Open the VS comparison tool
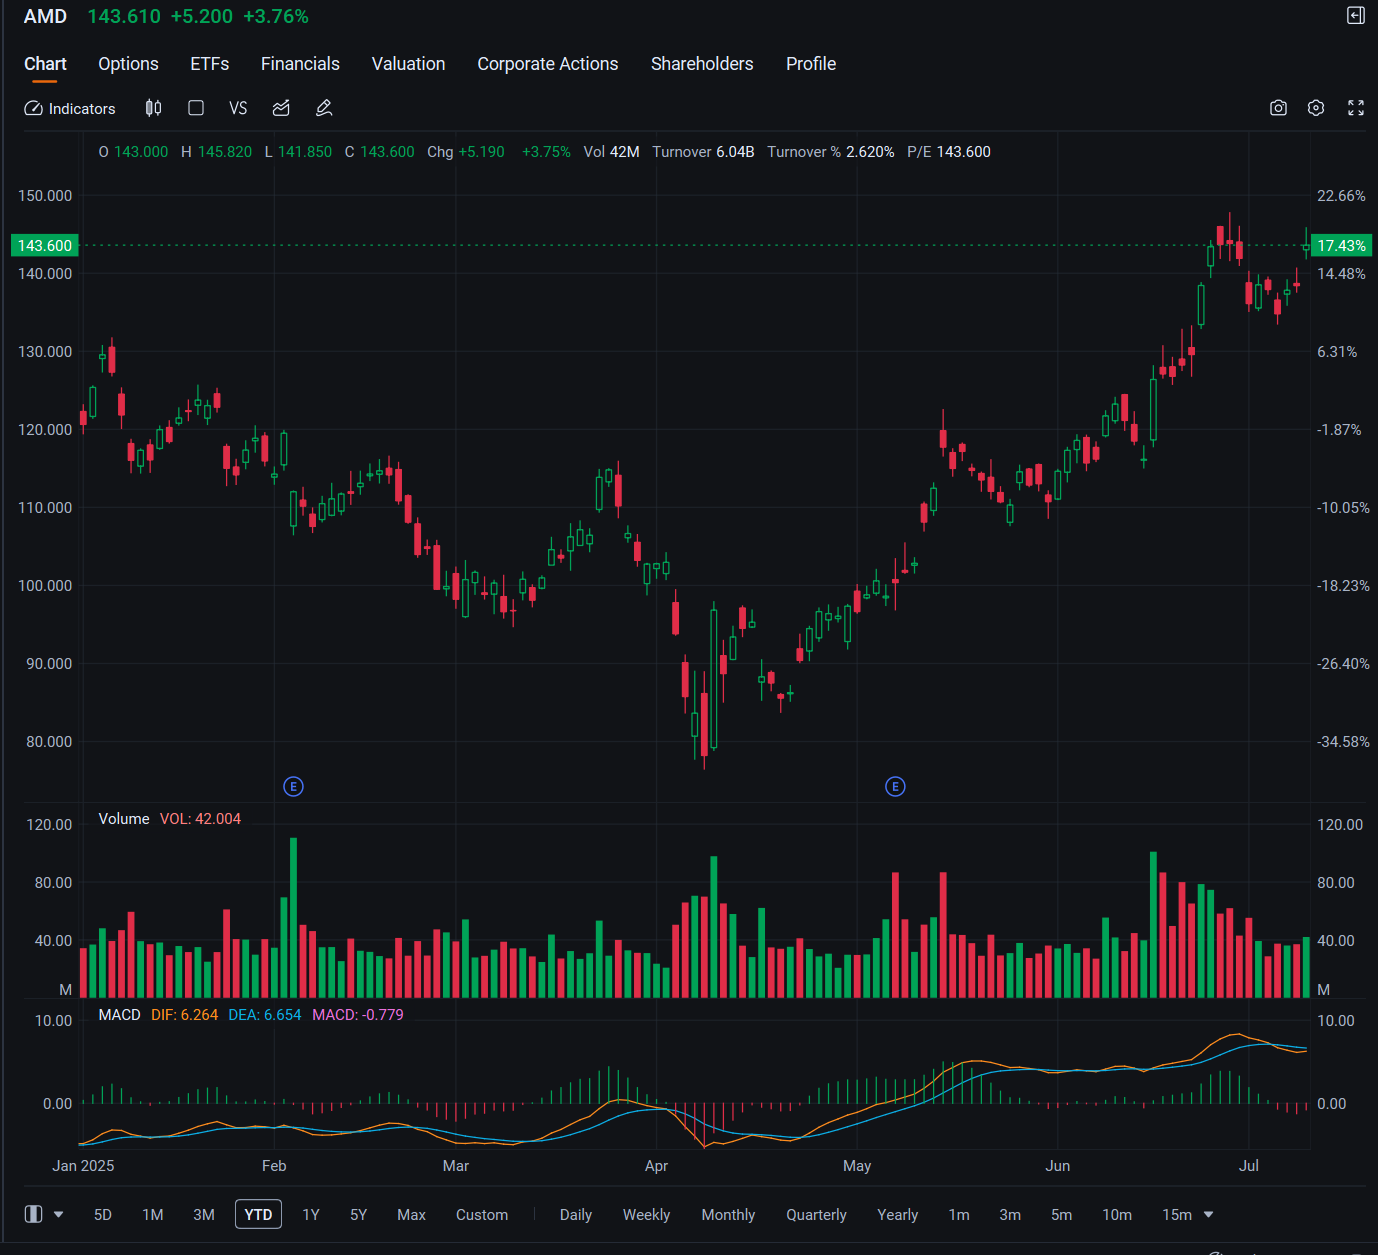 (x=238, y=108)
